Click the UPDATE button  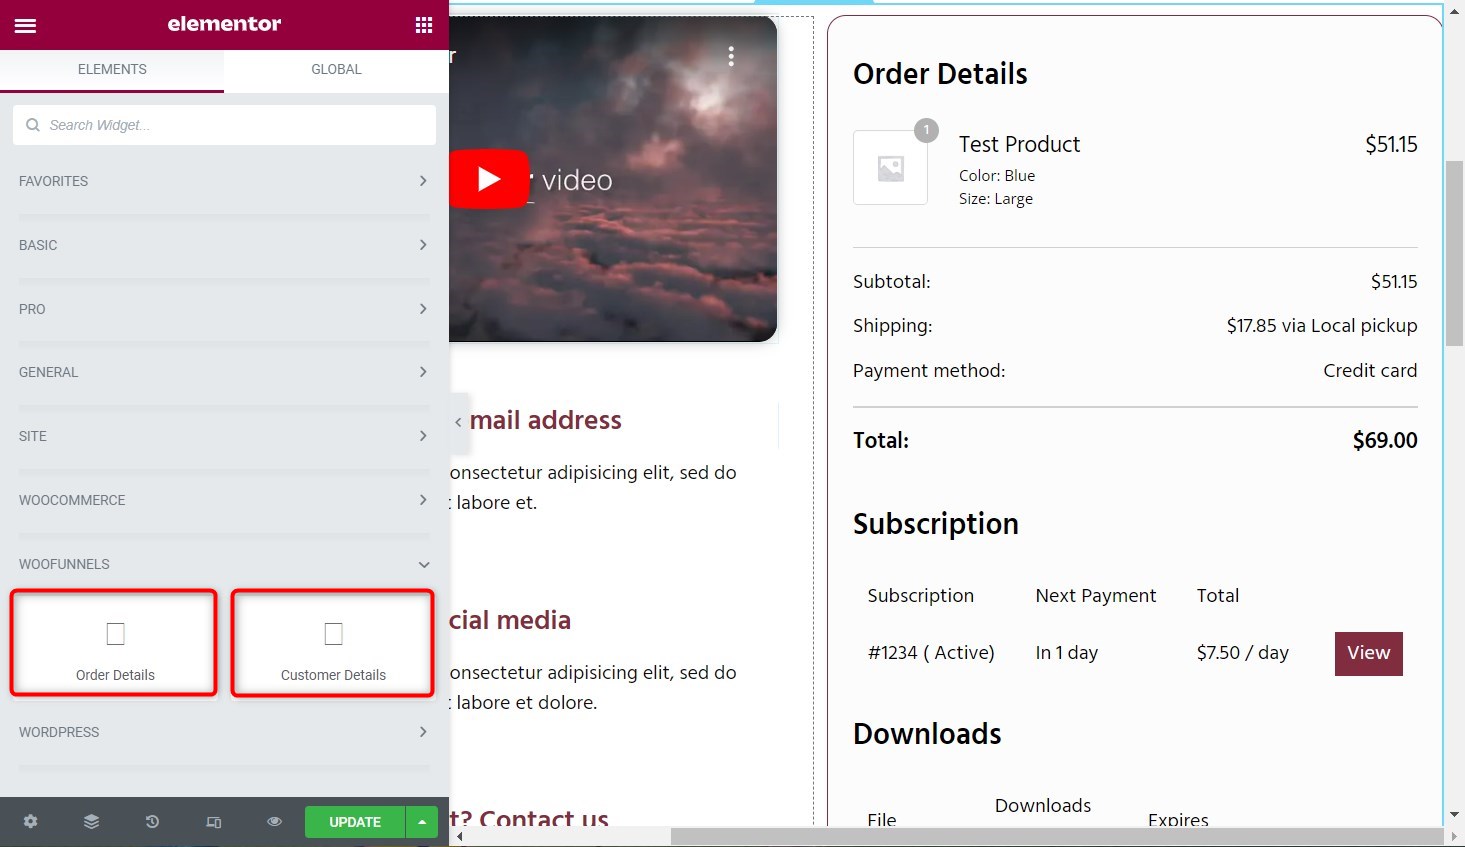pyautogui.click(x=355, y=821)
